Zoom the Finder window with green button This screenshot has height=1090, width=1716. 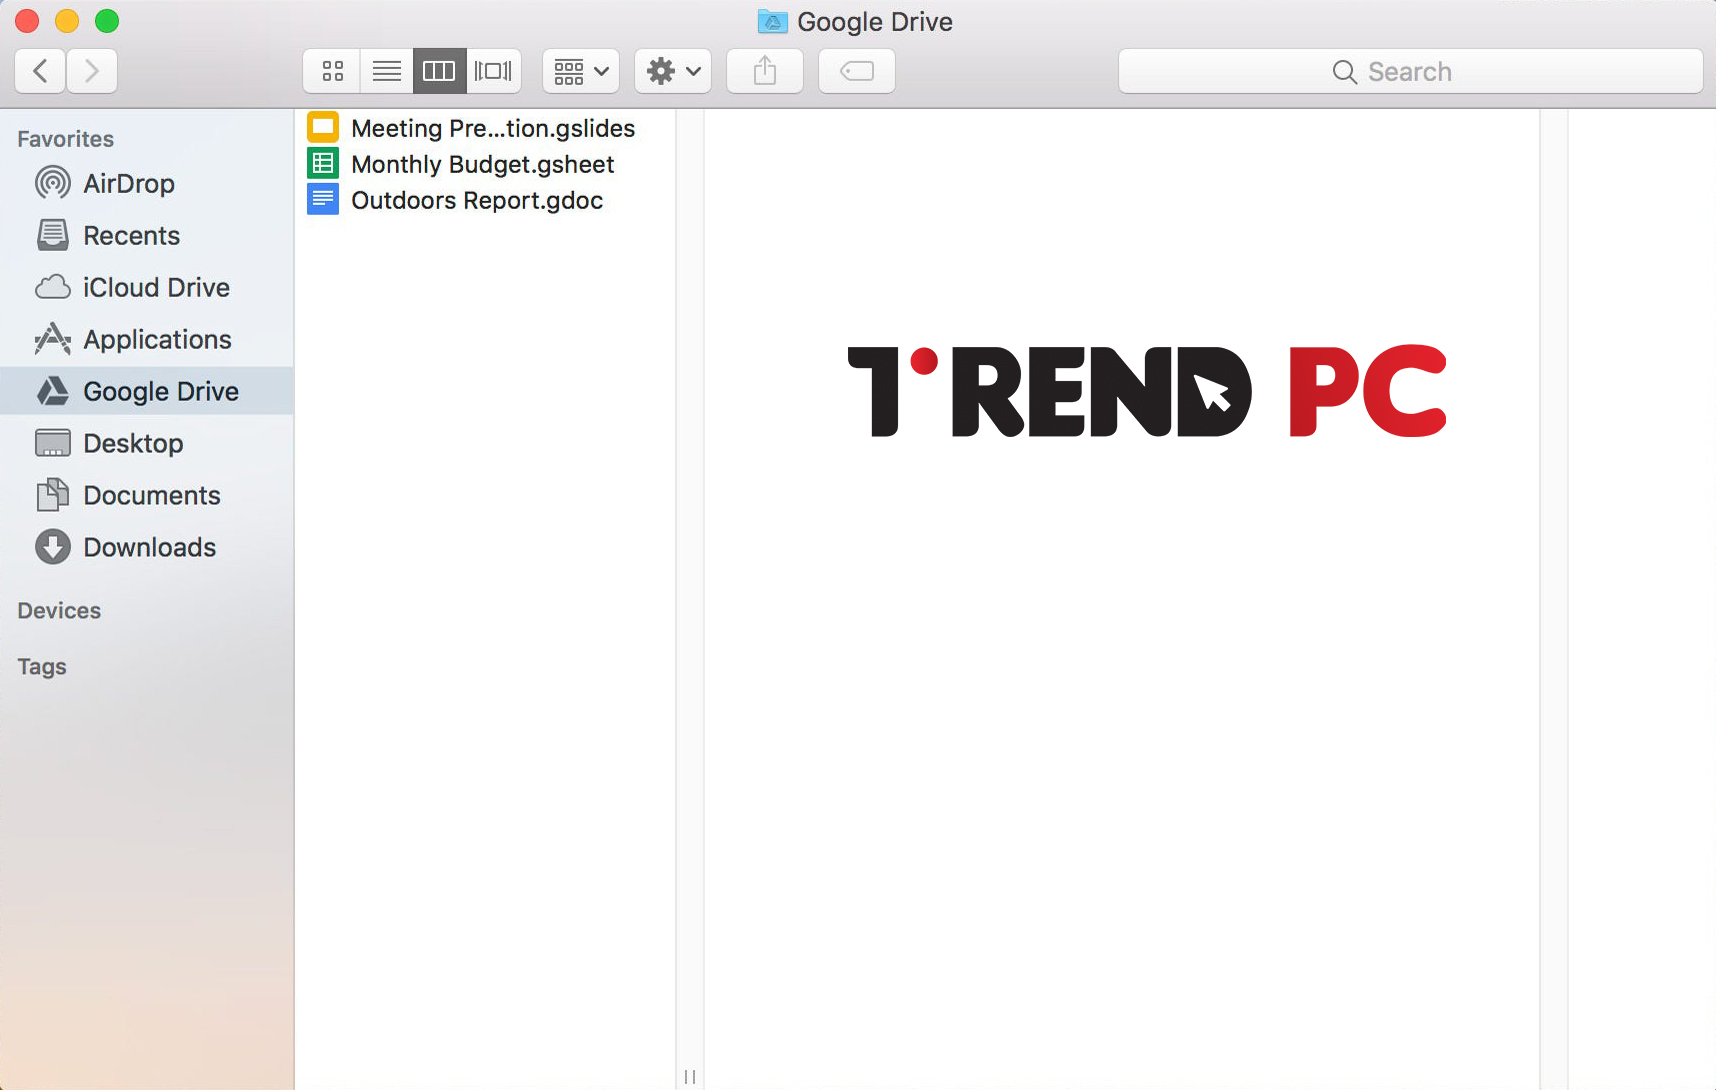tap(107, 21)
